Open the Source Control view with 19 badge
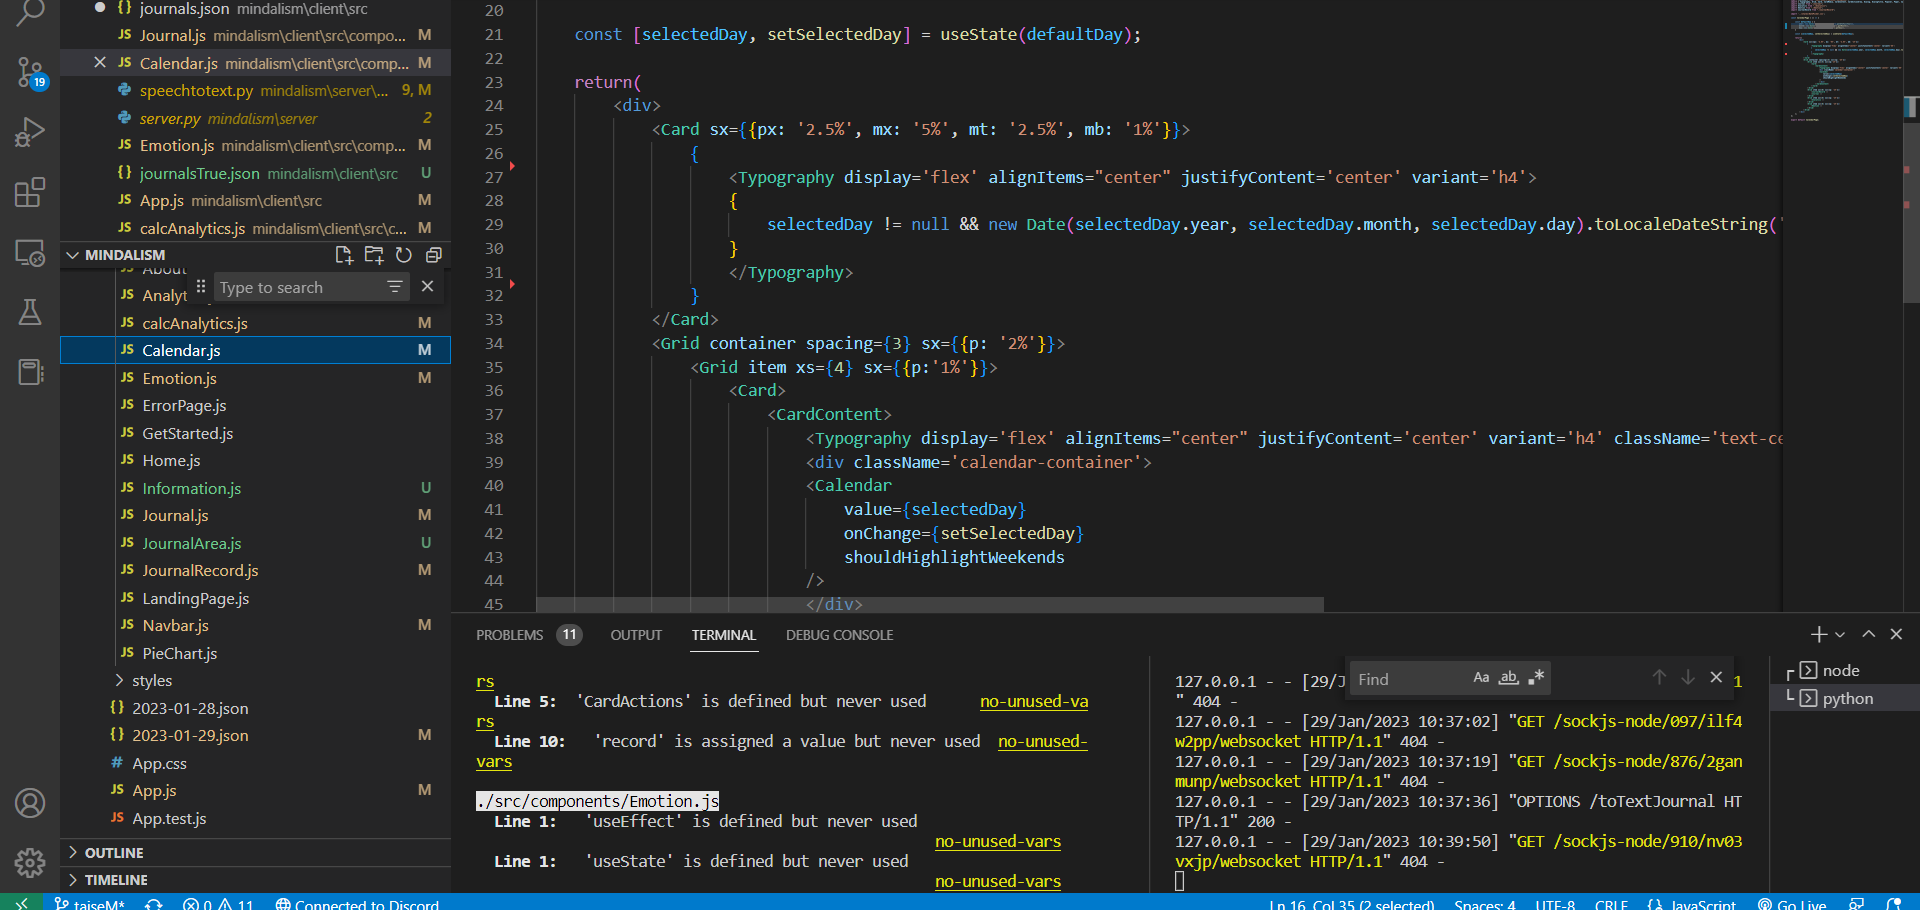Screen dimensions: 1920x910 [x=30, y=73]
